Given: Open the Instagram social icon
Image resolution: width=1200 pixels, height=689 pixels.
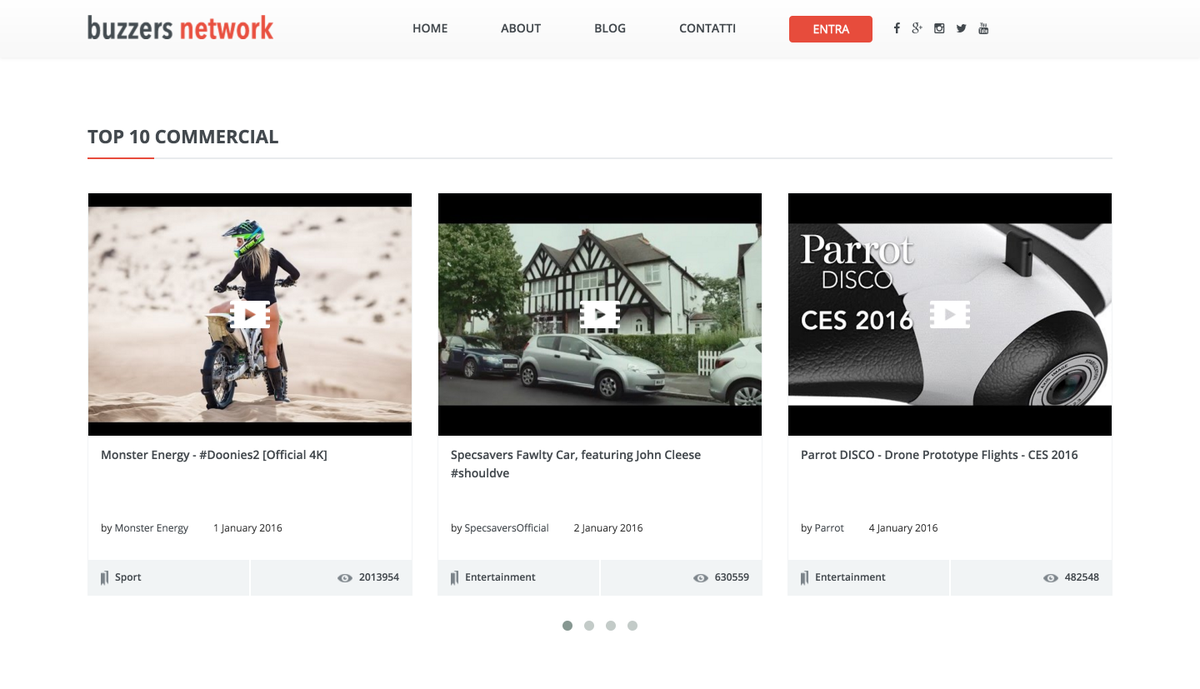Looking at the screenshot, I should click(x=939, y=28).
